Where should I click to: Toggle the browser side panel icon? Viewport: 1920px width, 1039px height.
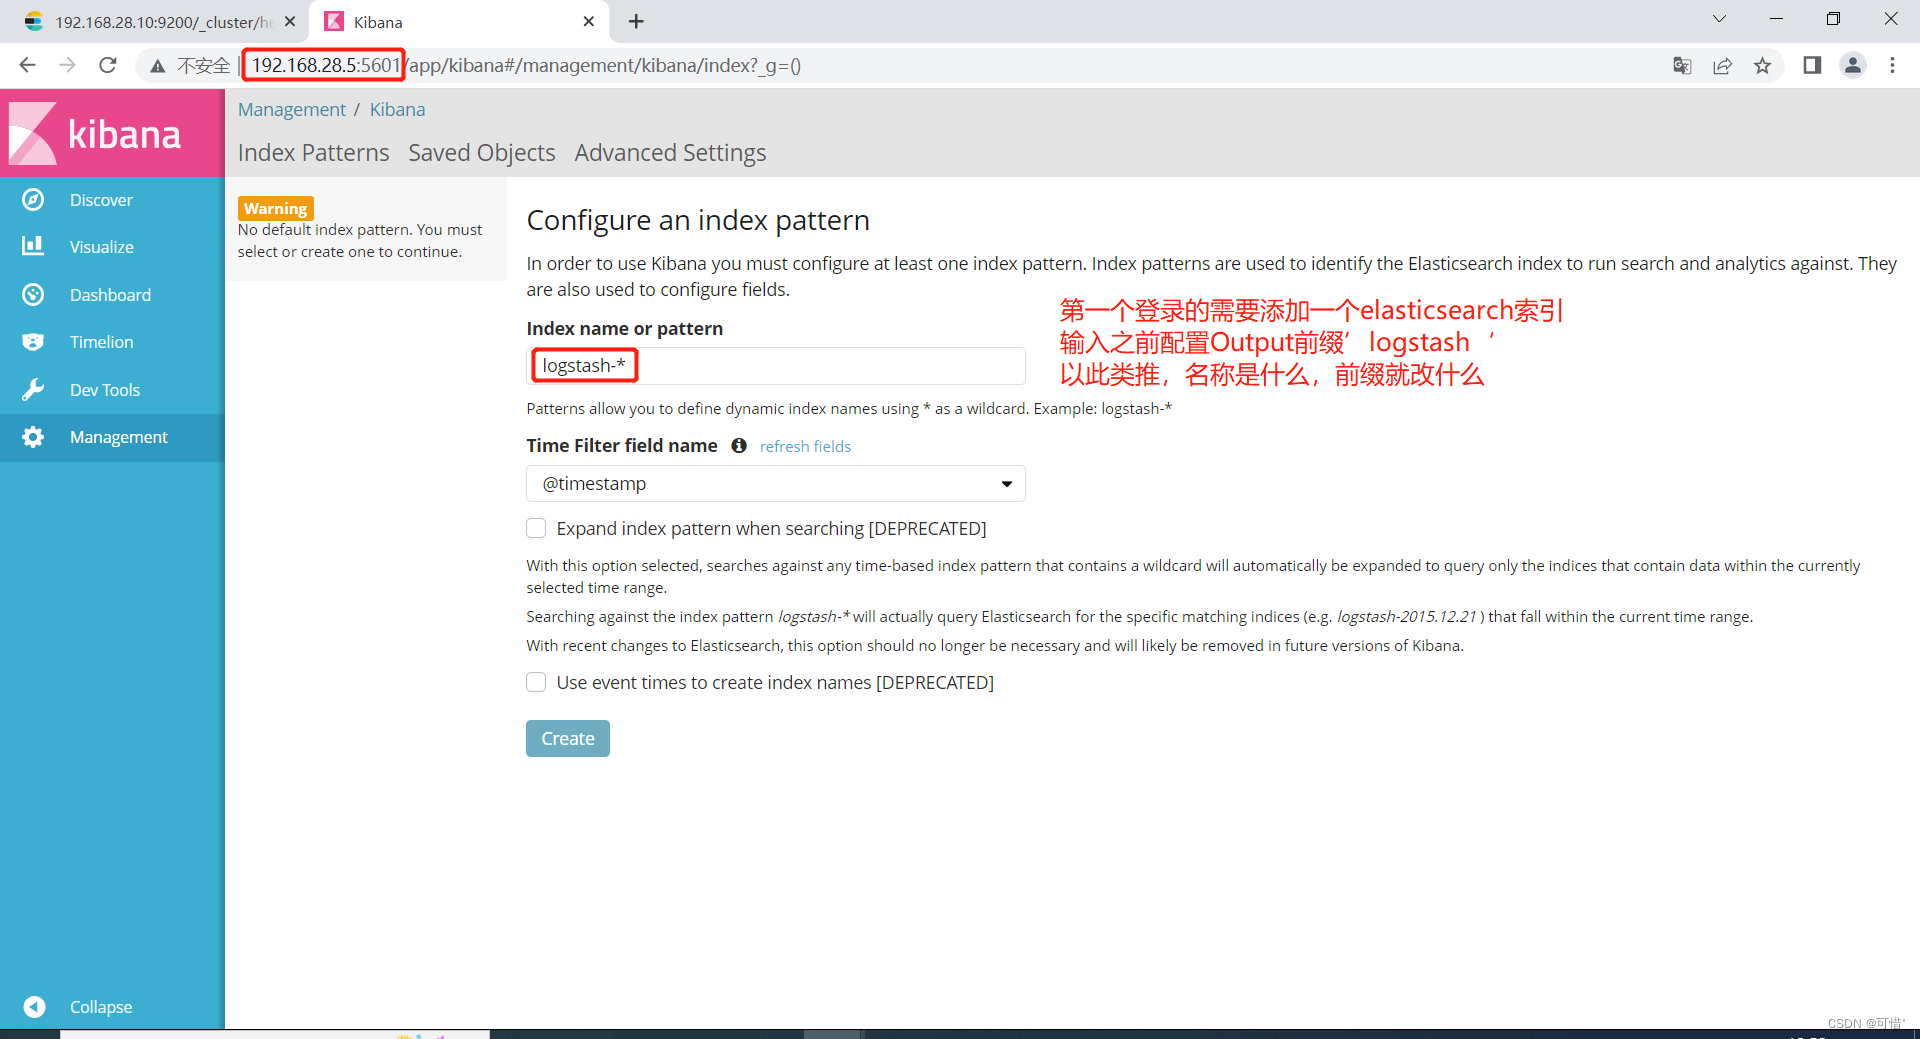[1812, 65]
